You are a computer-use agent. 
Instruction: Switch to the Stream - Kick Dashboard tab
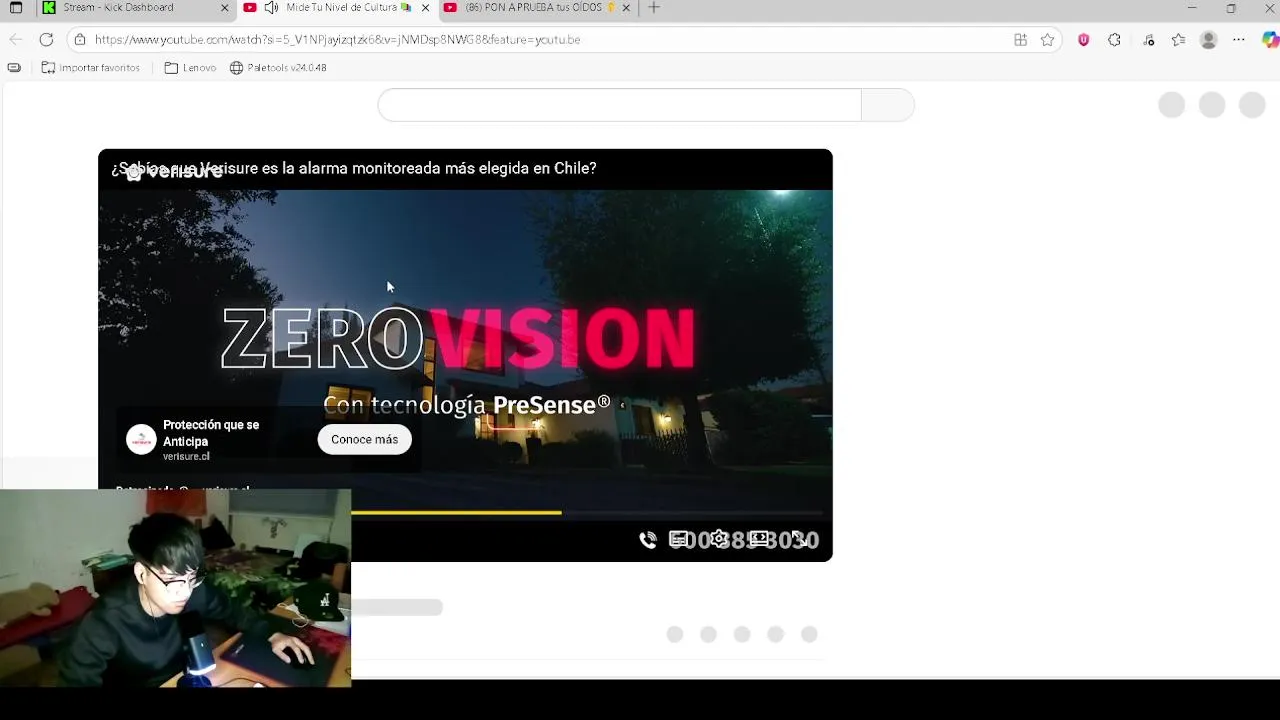(x=136, y=8)
